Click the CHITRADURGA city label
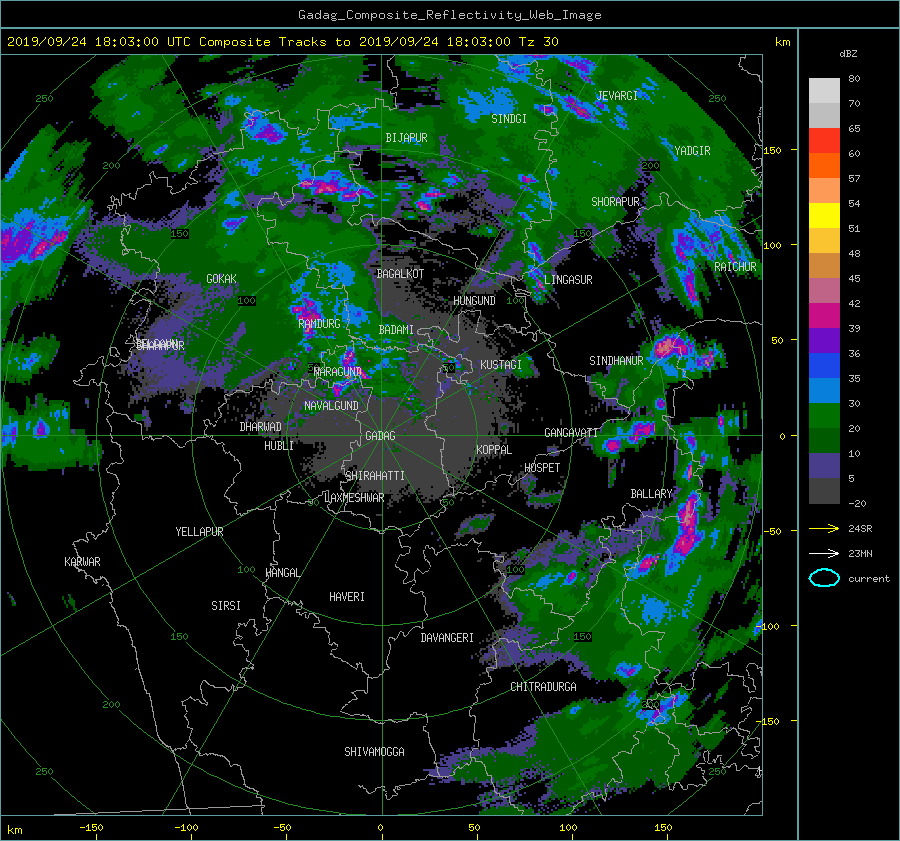This screenshot has height=841, width=900. (544, 687)
